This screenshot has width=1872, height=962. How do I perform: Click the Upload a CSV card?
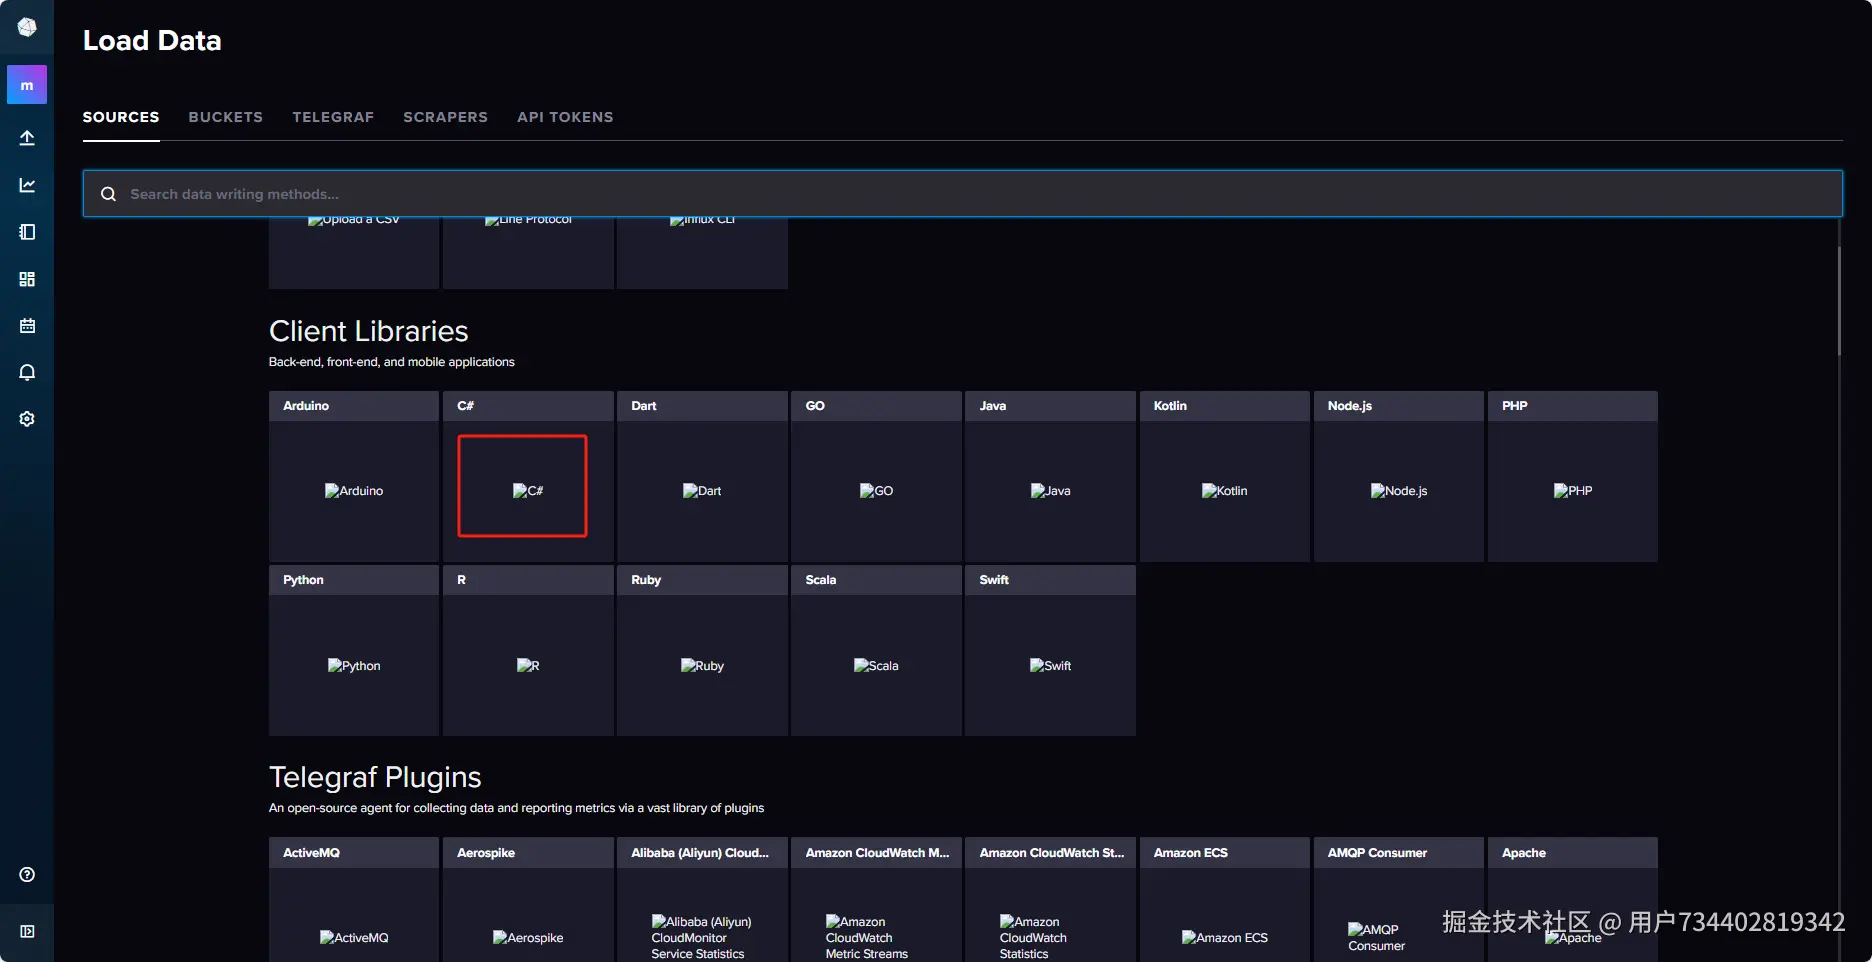[354, 253]
